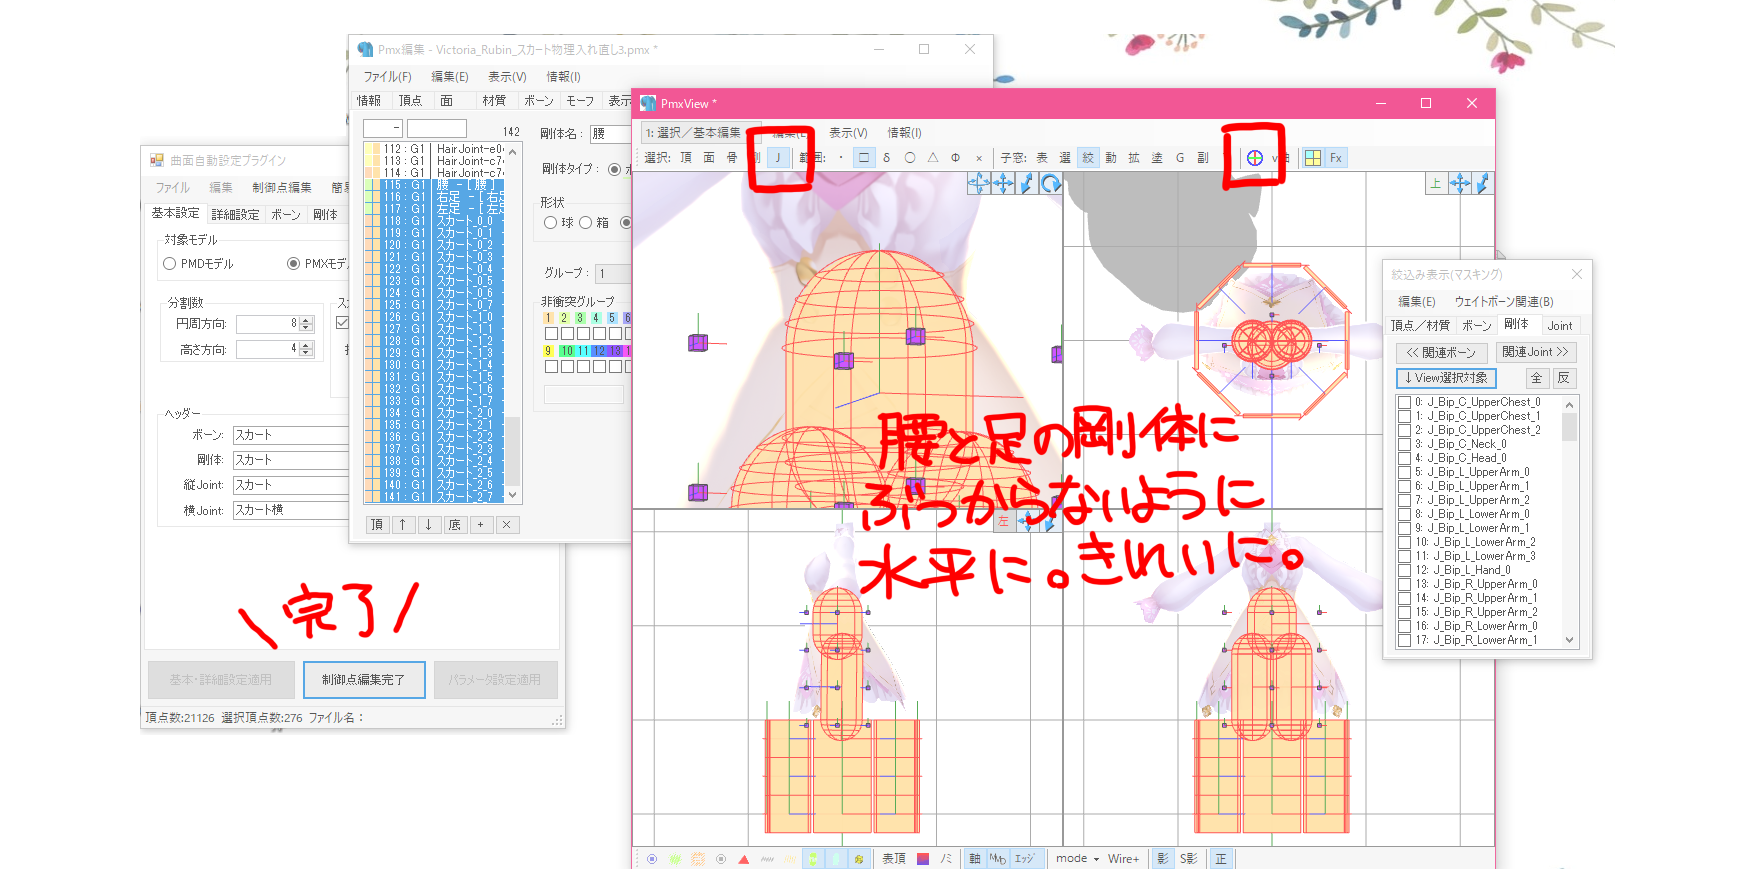Open the 絞 masking sub-window

(1088, 158)
